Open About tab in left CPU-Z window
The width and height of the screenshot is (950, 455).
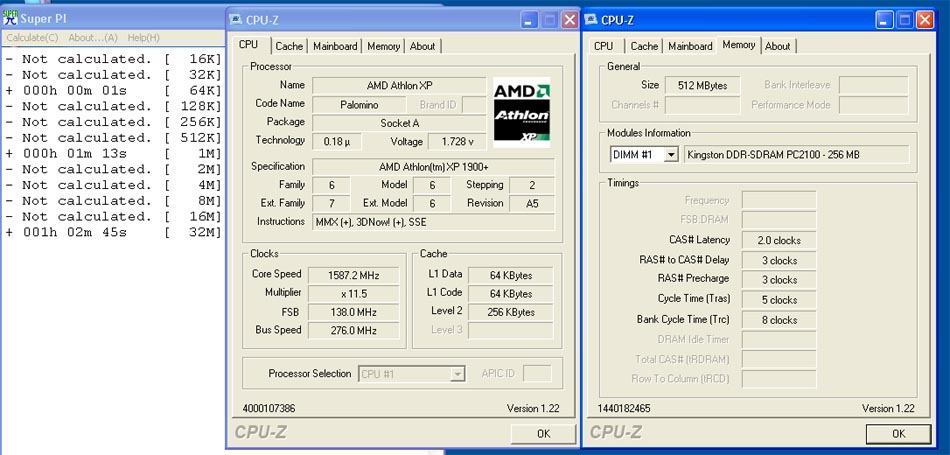point(422,46)
